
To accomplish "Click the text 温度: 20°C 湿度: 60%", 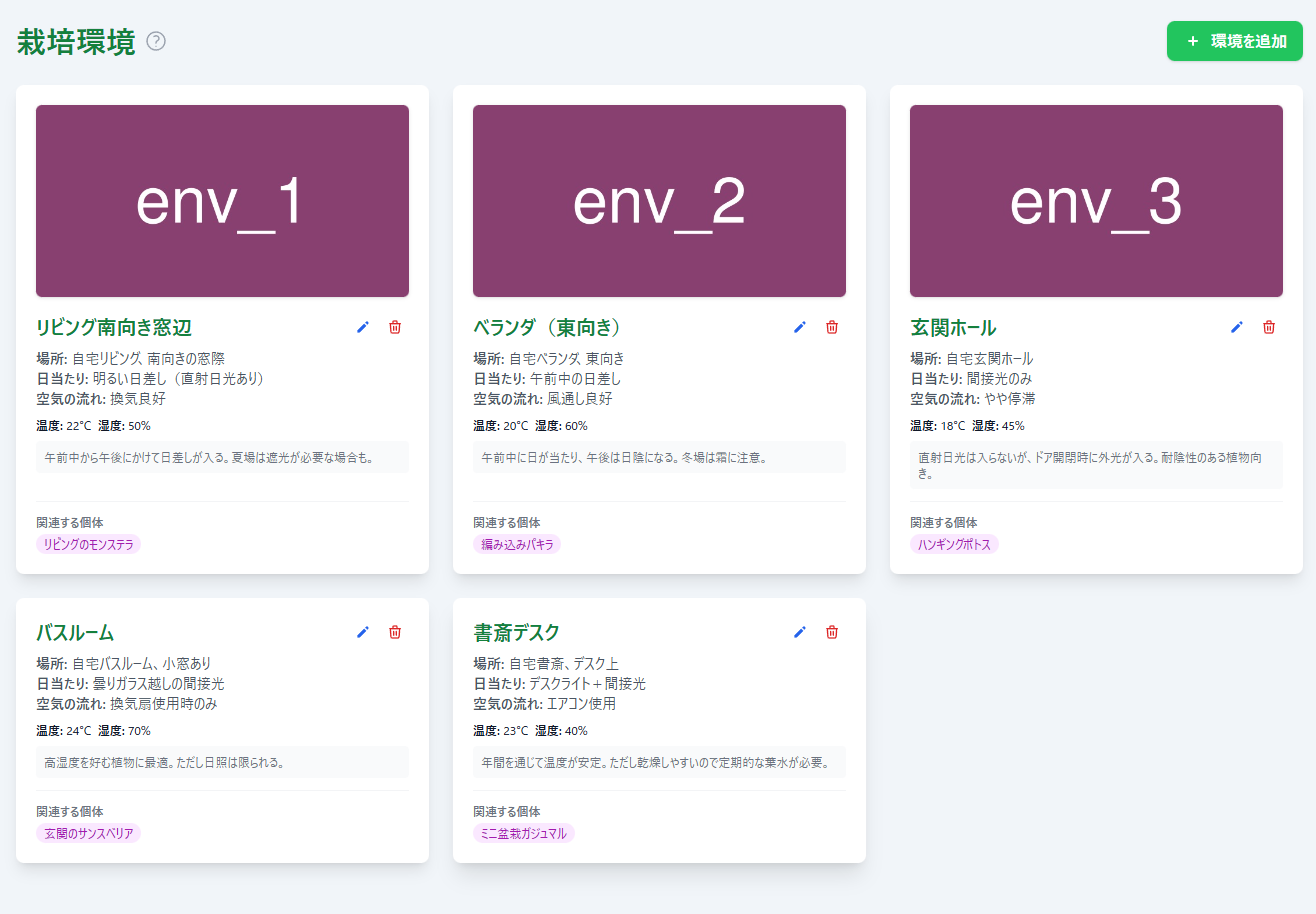I will pyautogui.click(x=530, y=425).
